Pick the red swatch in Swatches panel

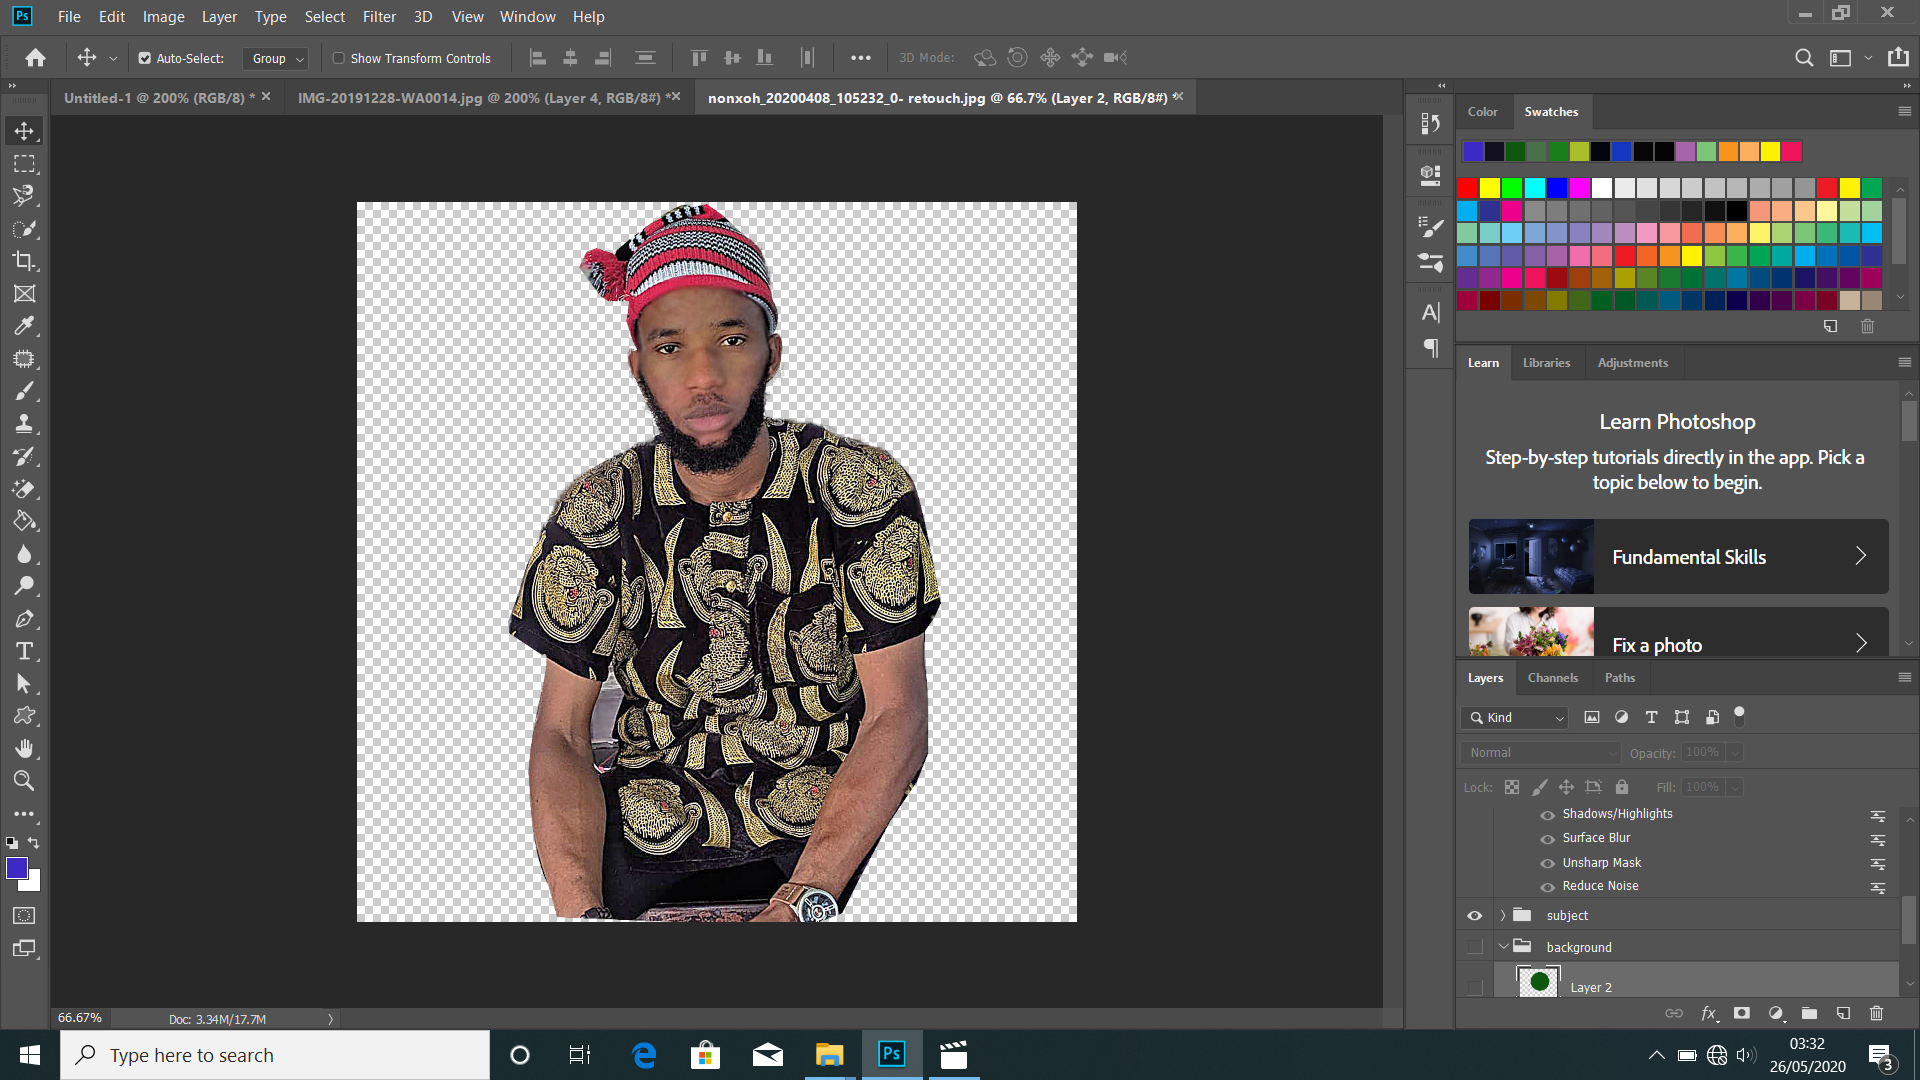tap(1467, 187)
